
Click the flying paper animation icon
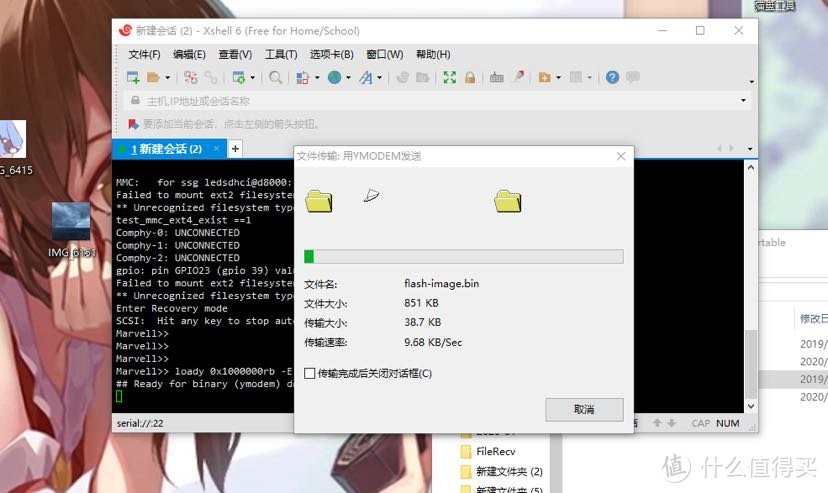click(x=371, y=195)
